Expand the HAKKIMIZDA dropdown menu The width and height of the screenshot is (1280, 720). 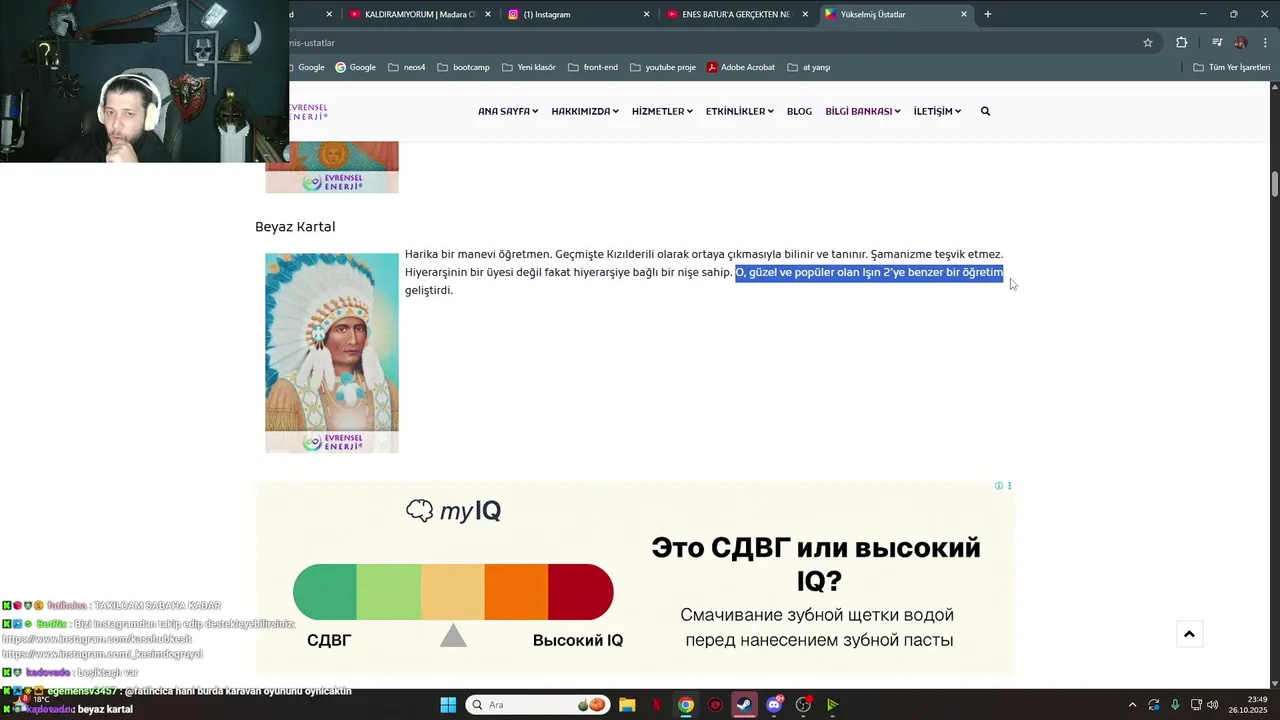(585, 111)
